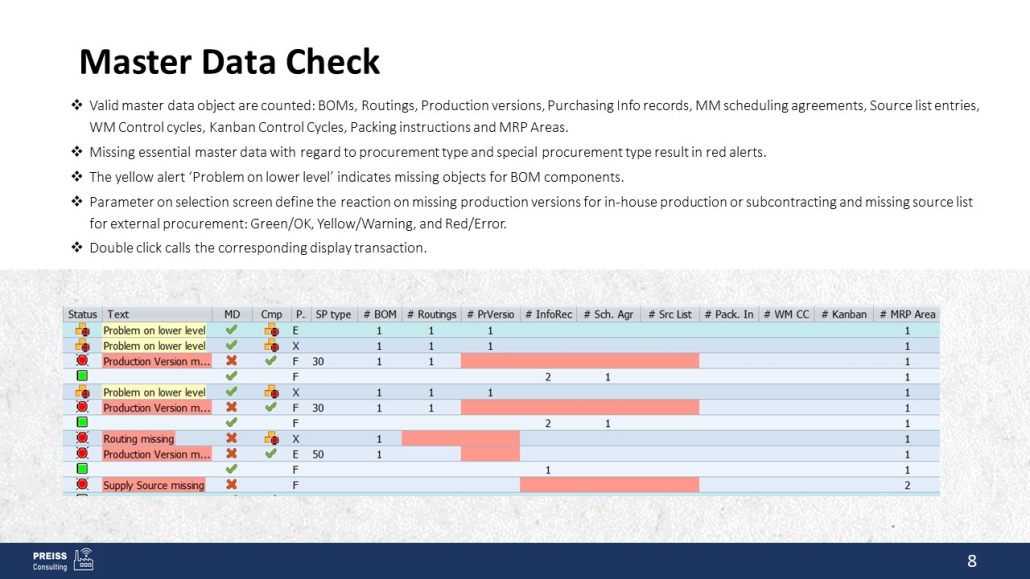Click Cmp warning icon in Routing missing row
The image size is (1030, 579).
point(270,439)
